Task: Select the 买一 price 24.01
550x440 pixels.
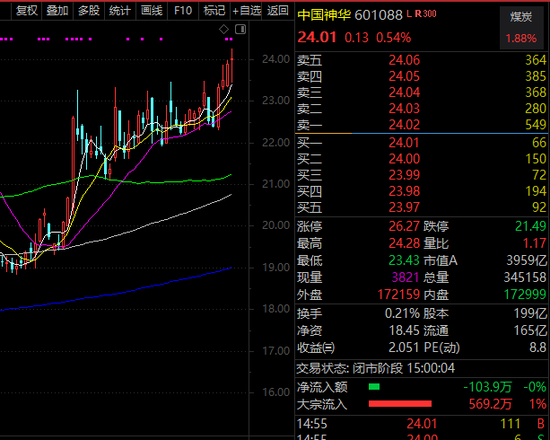Action: (404, 143)
